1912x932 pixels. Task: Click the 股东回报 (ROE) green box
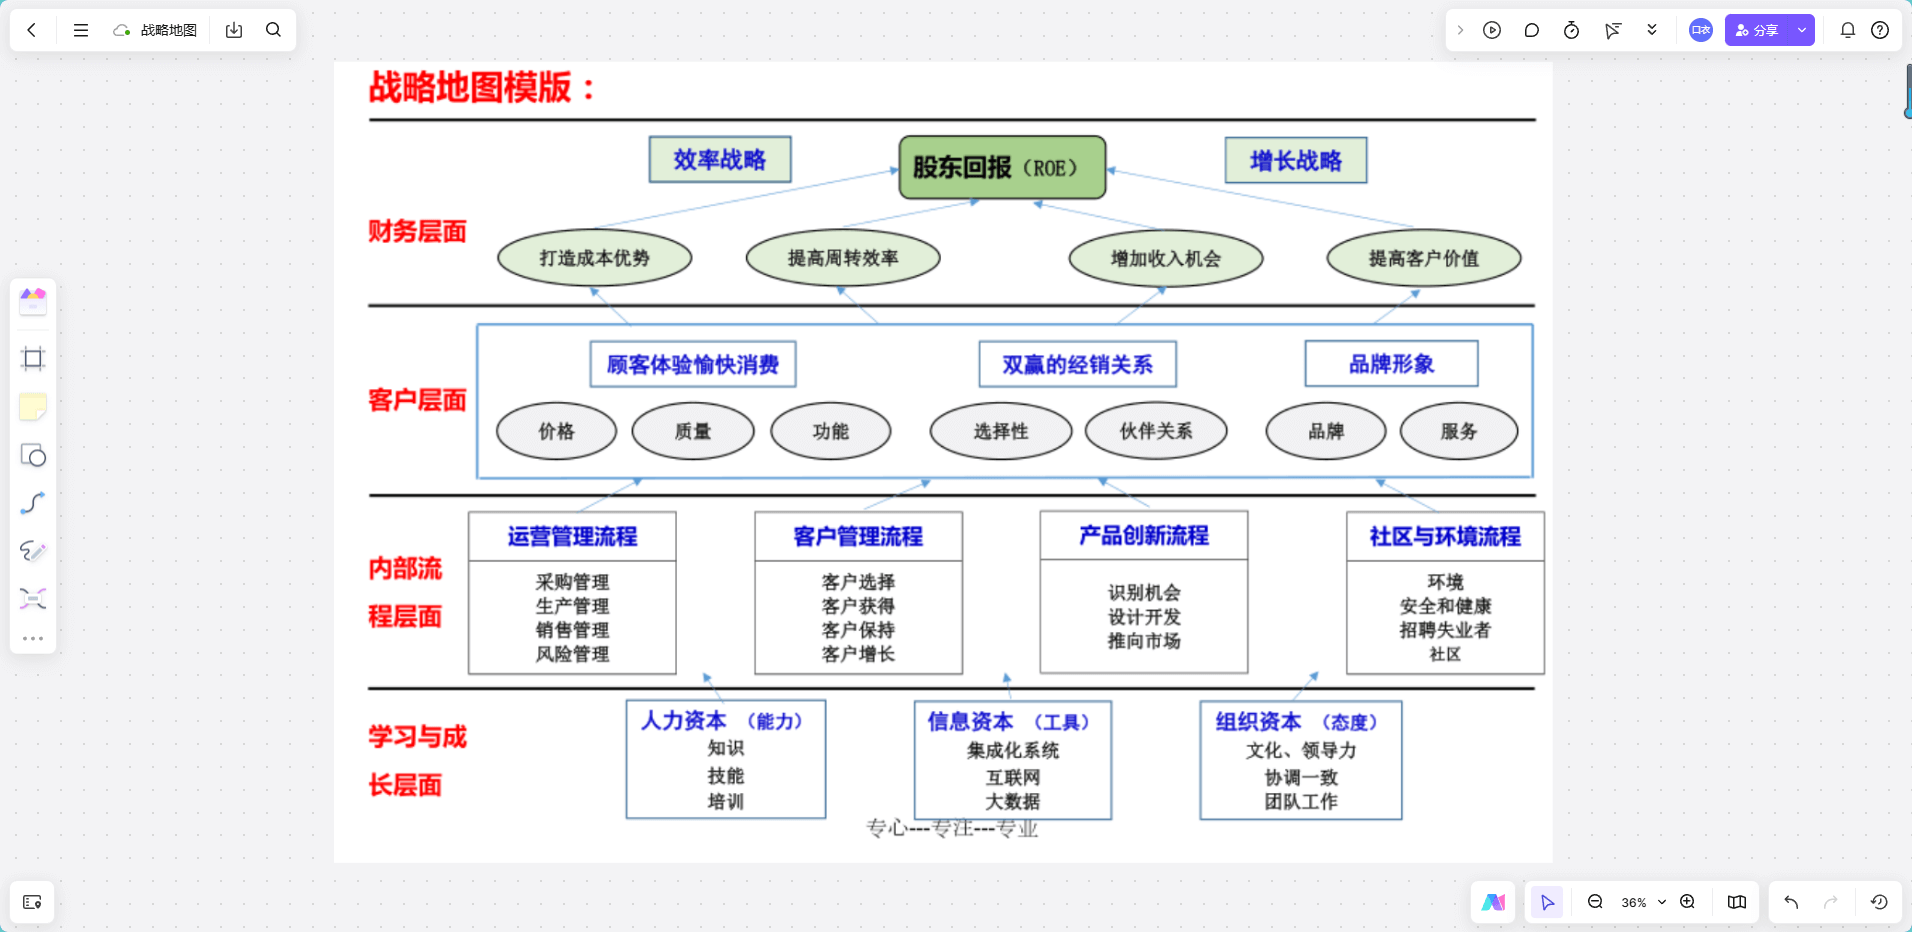coord(1002,167)
